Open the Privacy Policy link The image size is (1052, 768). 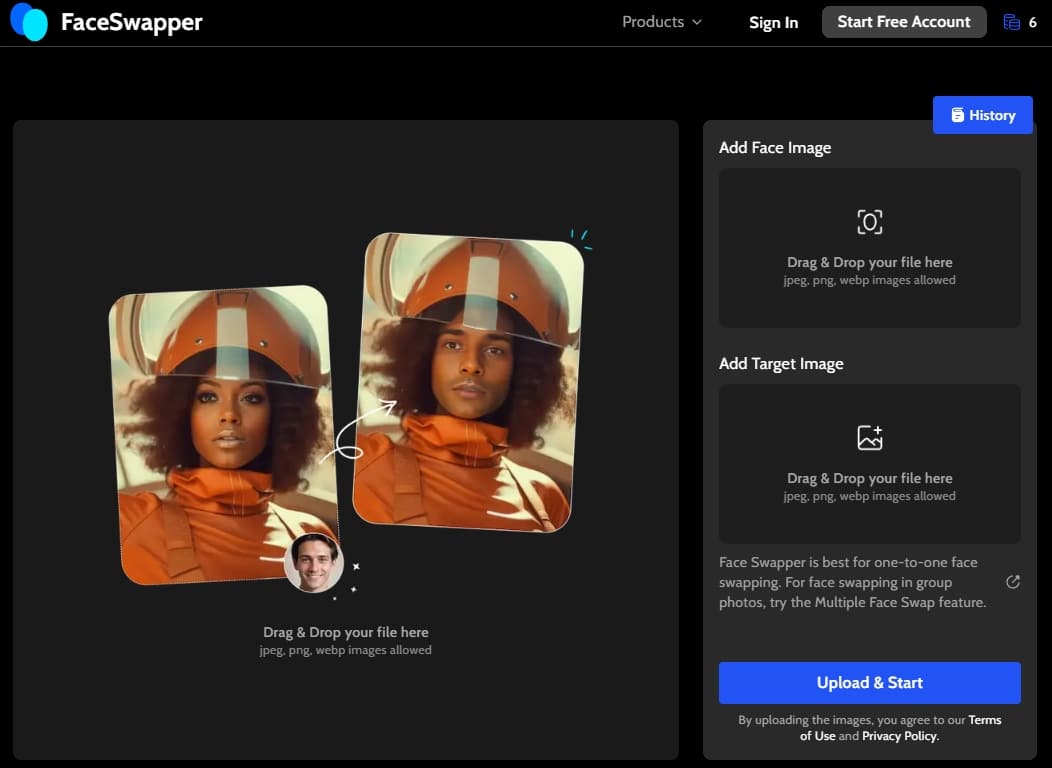point(900,736)
